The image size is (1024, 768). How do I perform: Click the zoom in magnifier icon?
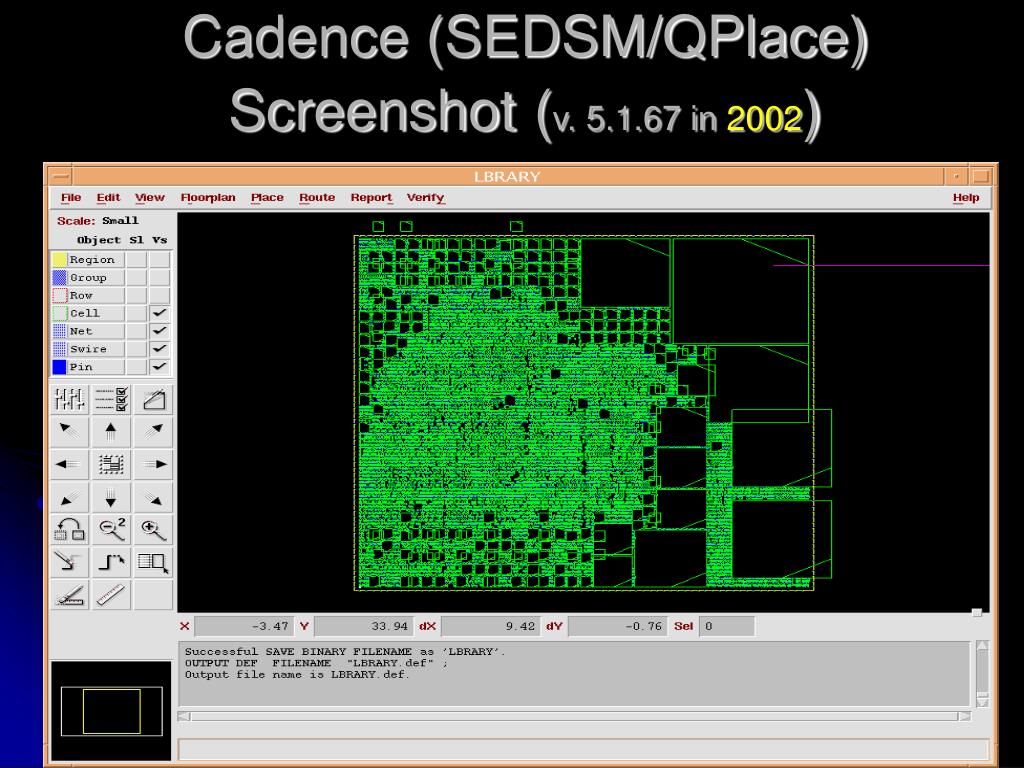pos(153,530)
